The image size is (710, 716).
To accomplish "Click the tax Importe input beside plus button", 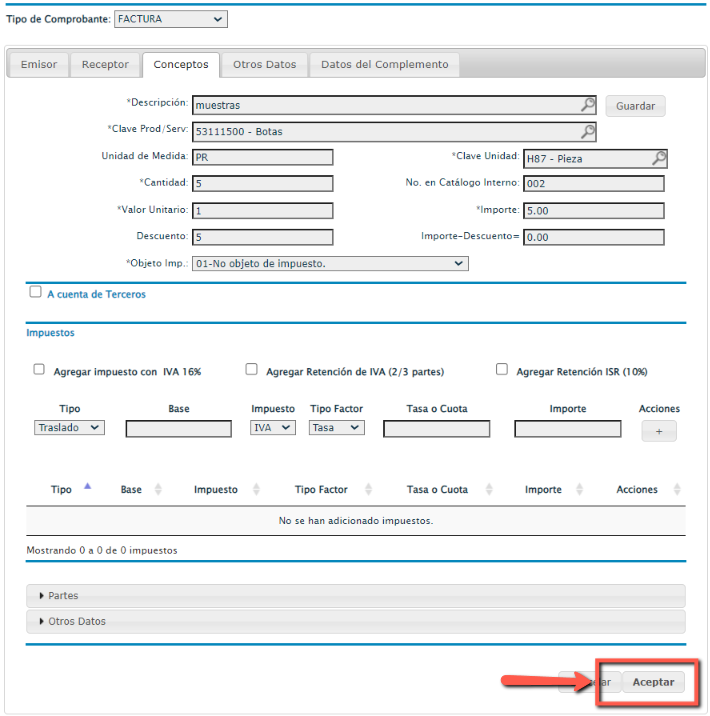I will pyautogui.click(x=568, y=429).
